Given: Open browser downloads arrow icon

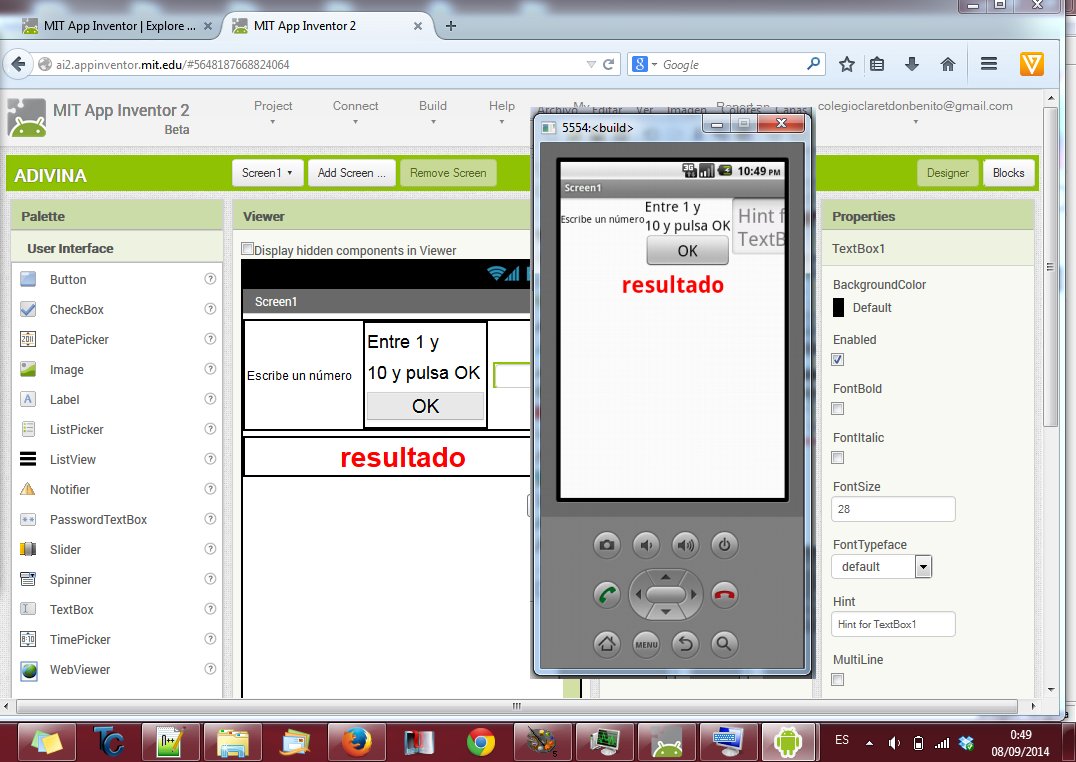Looking at the screenshot, I should coord(911,65).
